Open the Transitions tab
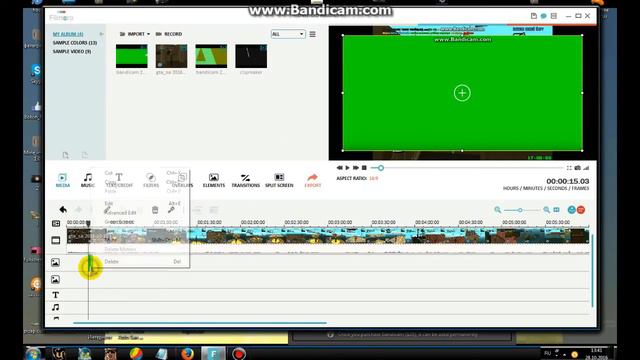The width and height of the screenshot is (640, 360). 245,180
